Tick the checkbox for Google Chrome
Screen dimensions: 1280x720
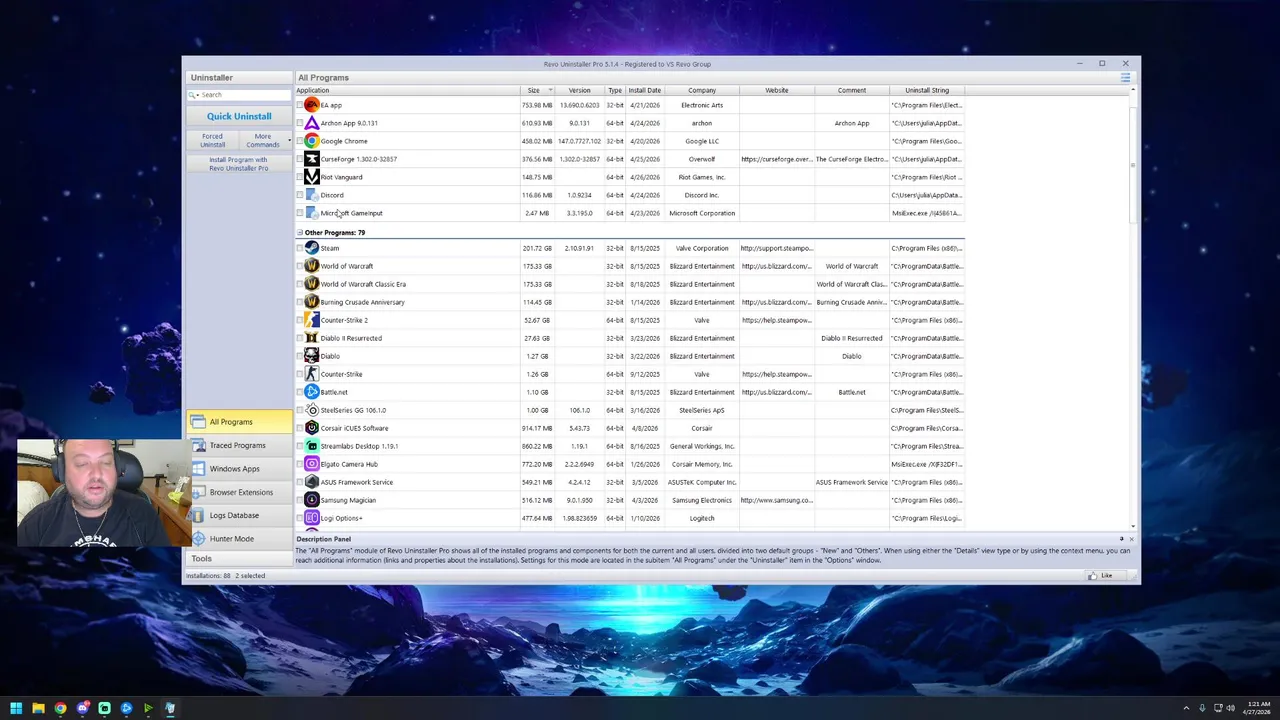pos(300,141)
